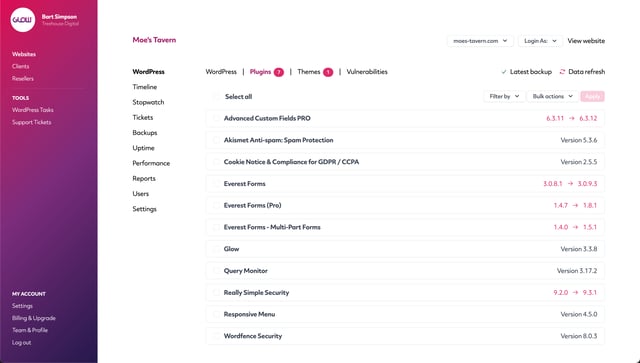Click the Wordfence Security plugin name
Screen dimensions: 640x363
253,336
